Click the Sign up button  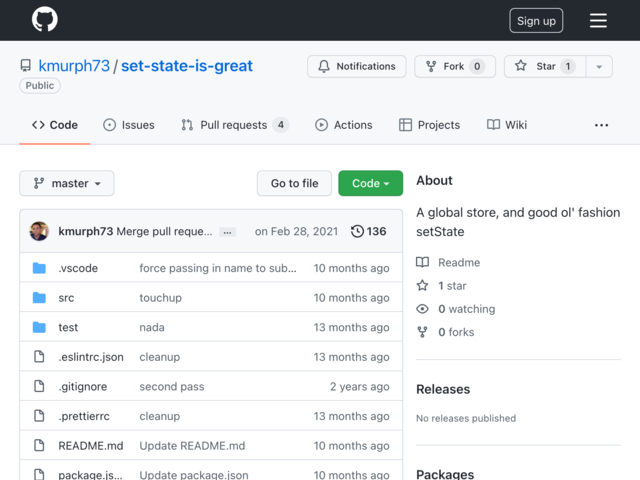(x=536, y=20)
